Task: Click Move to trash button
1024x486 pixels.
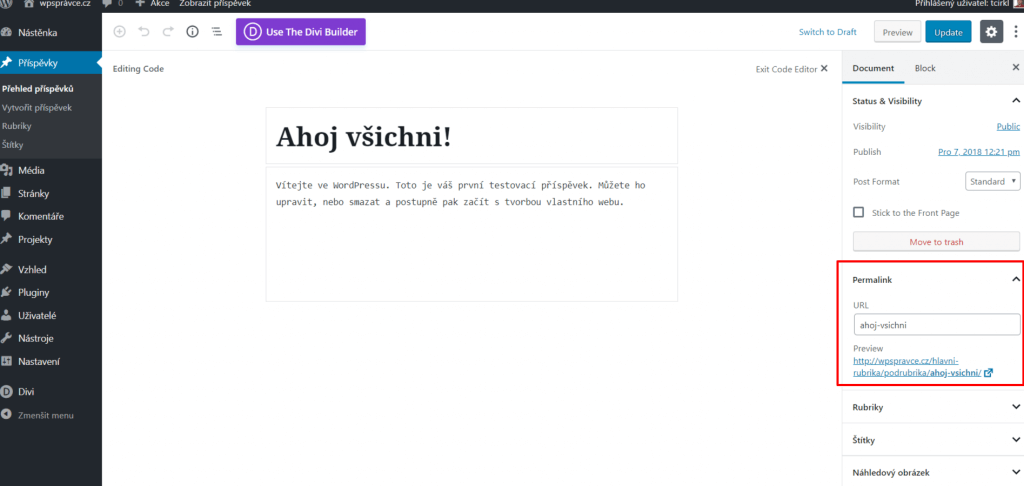Action: [936, 242]
